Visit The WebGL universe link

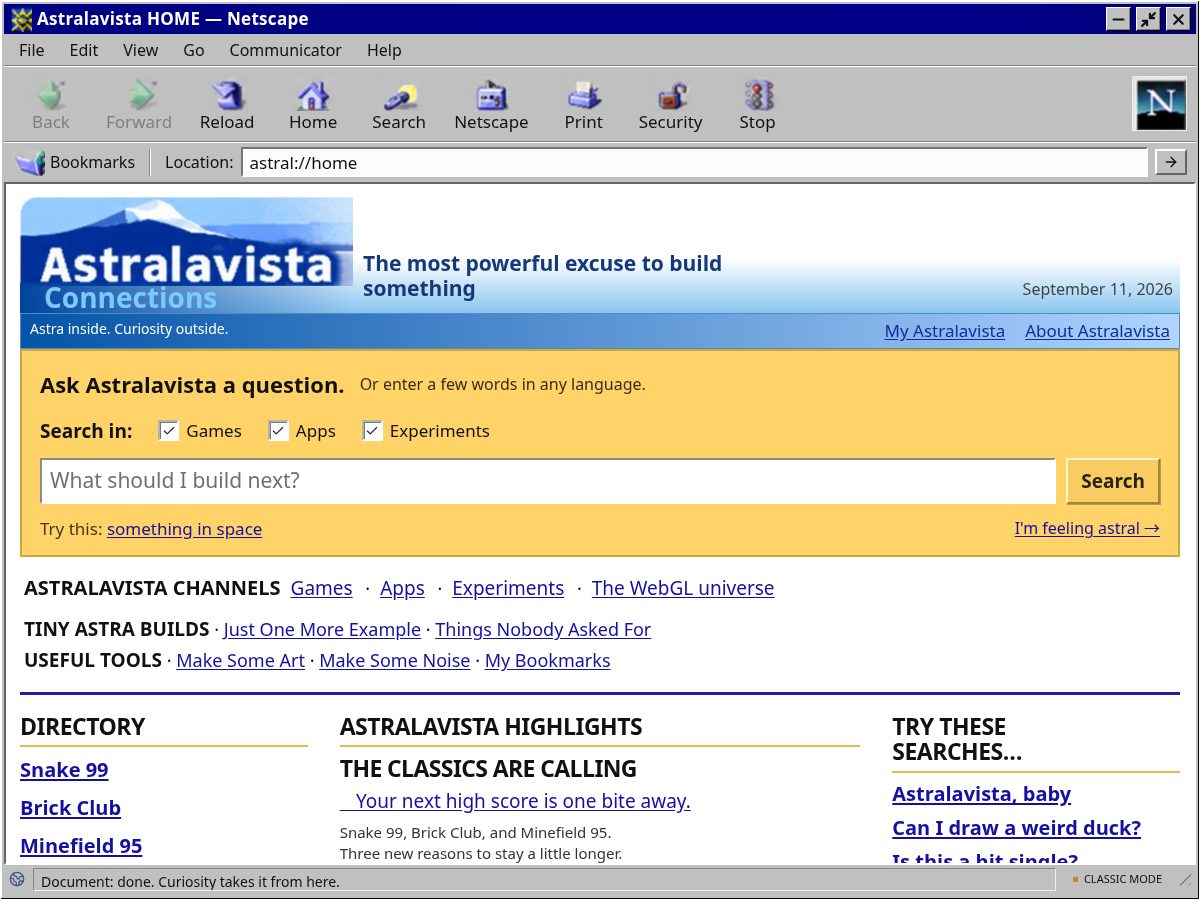pyautogui.click(x=683, y=588)
